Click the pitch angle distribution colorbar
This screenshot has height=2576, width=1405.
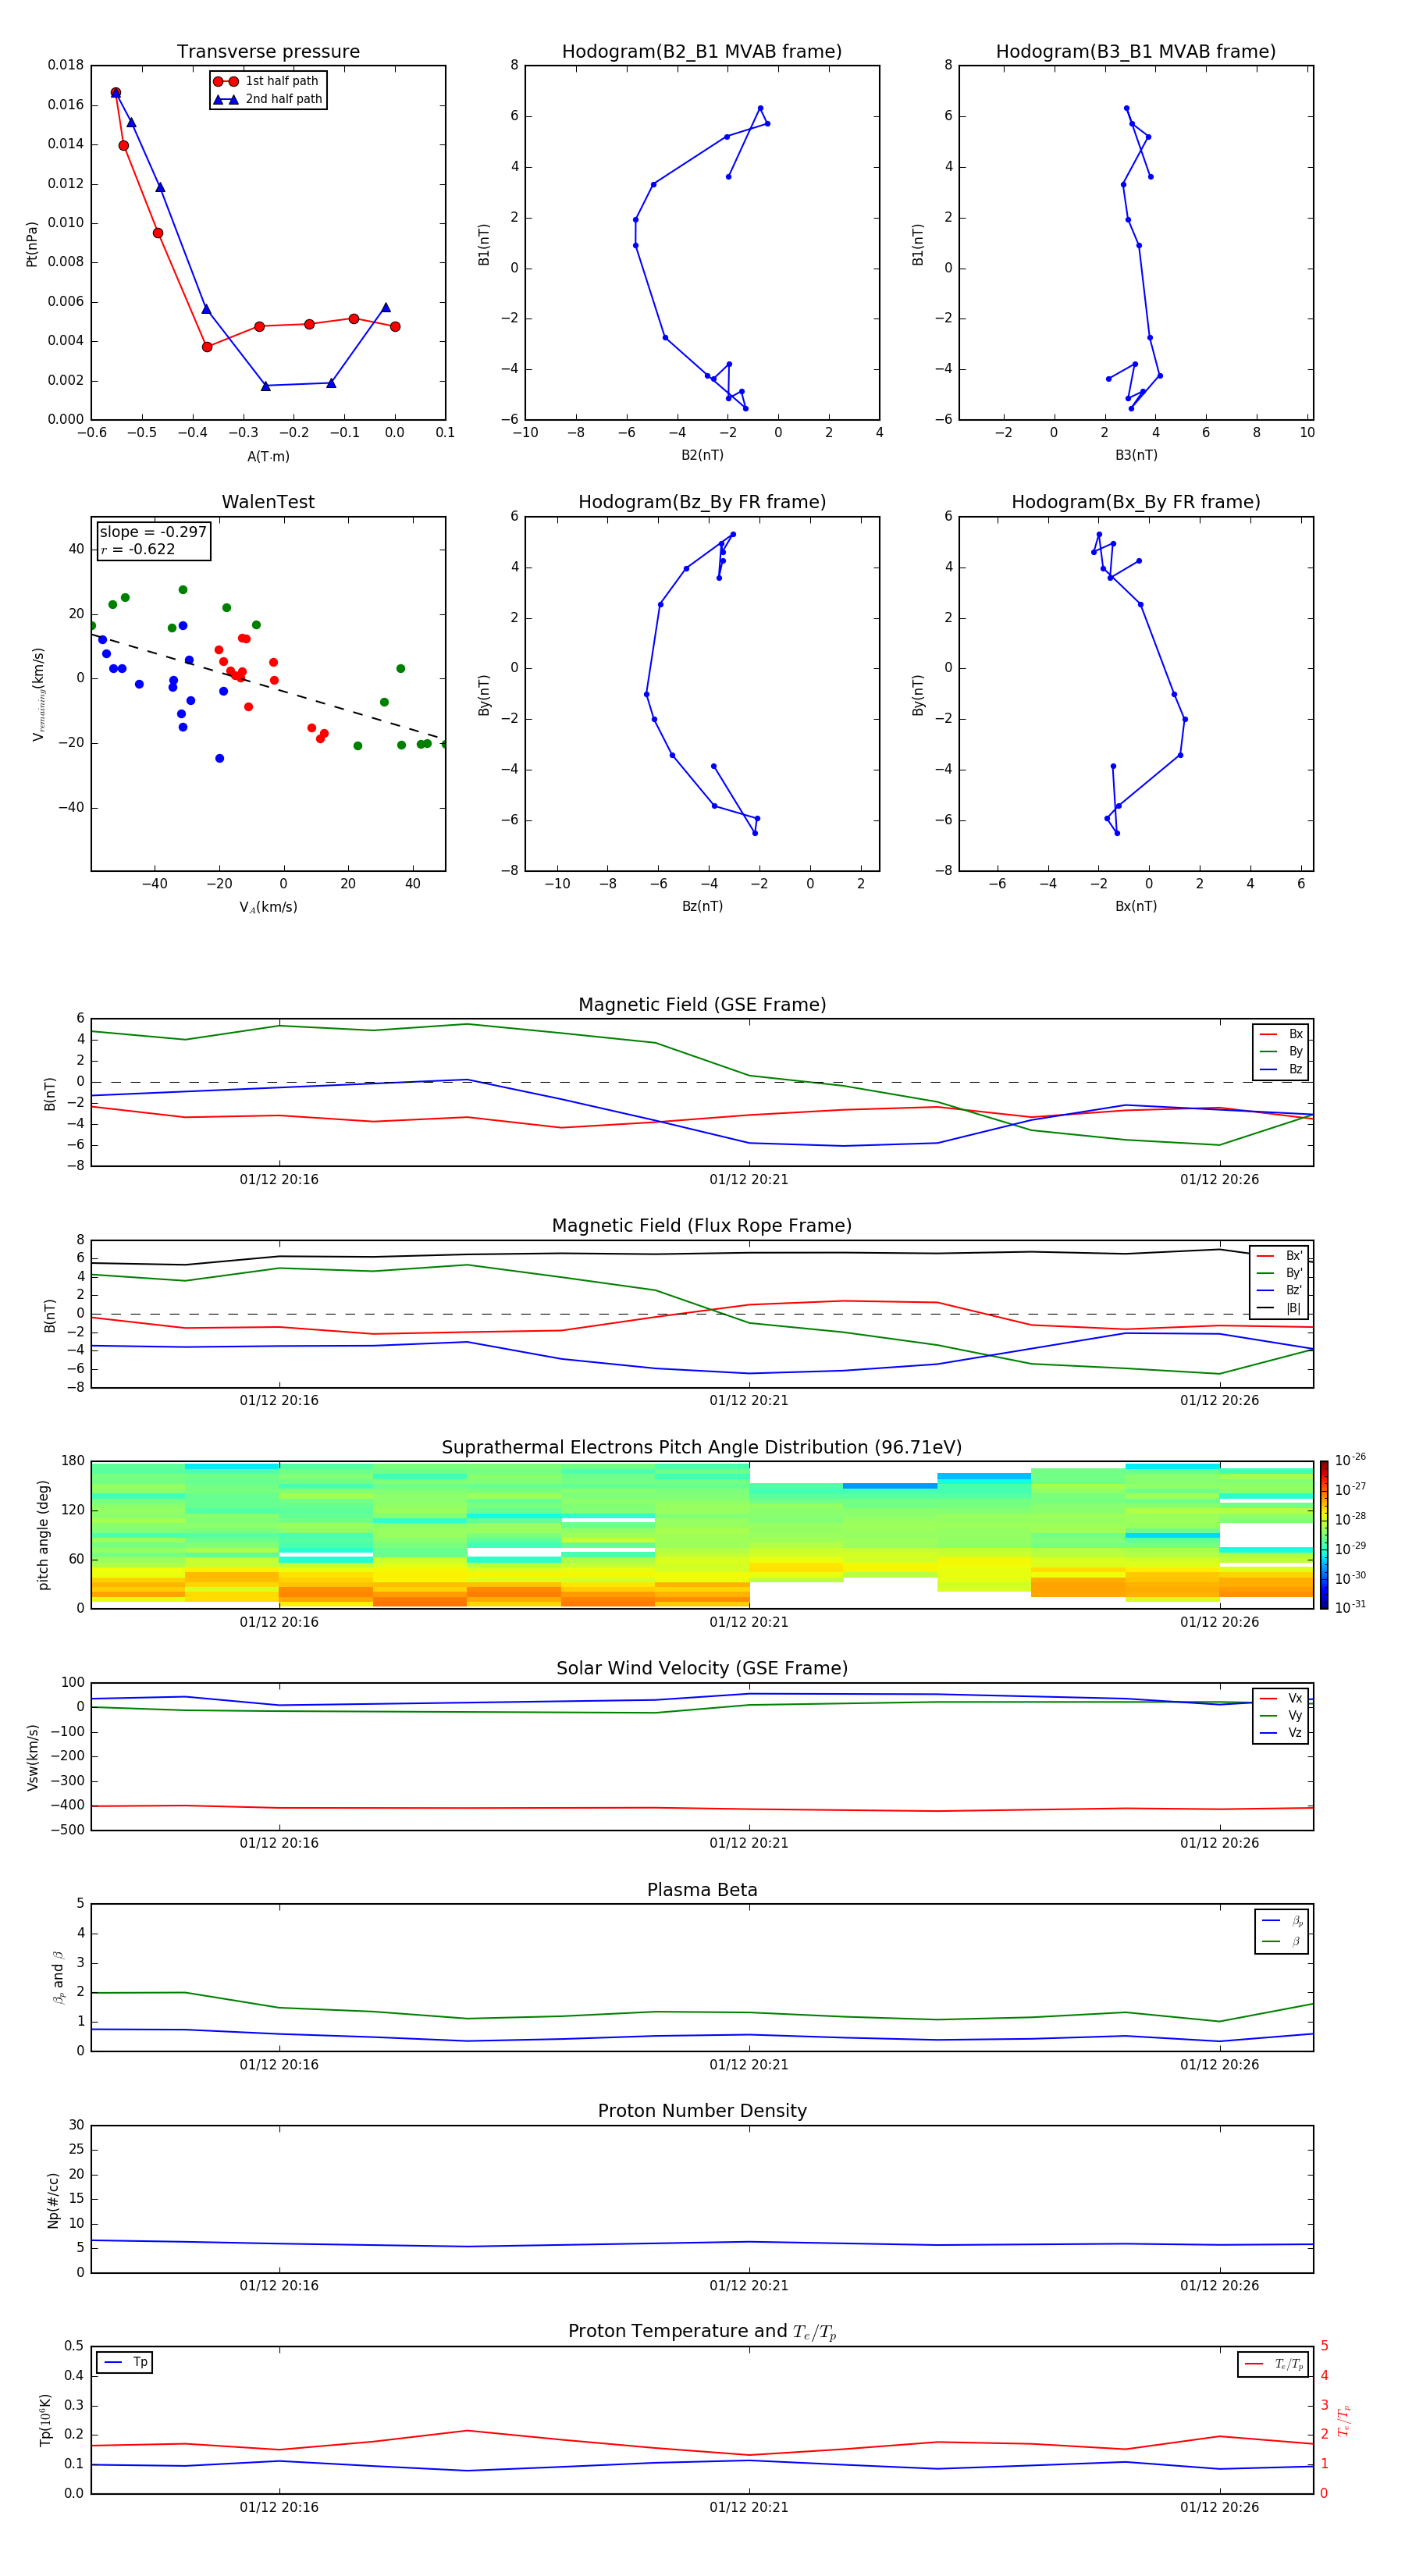(x=1324, y=1535)
